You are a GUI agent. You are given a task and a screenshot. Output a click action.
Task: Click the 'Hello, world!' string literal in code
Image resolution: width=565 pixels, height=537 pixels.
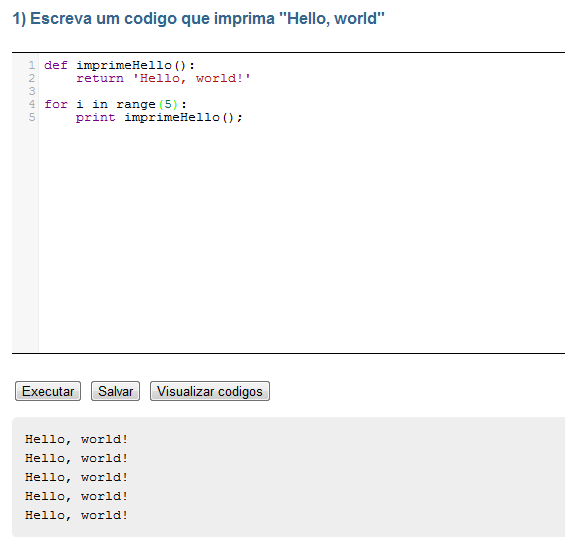[x=191, y=78]
